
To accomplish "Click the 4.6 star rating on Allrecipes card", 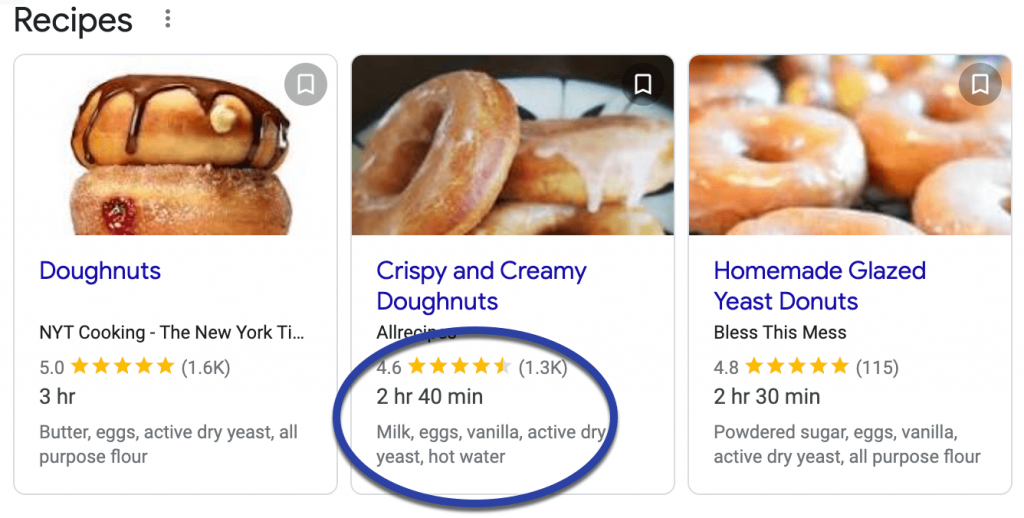I will pyautogui.click(x=471, y=367).
